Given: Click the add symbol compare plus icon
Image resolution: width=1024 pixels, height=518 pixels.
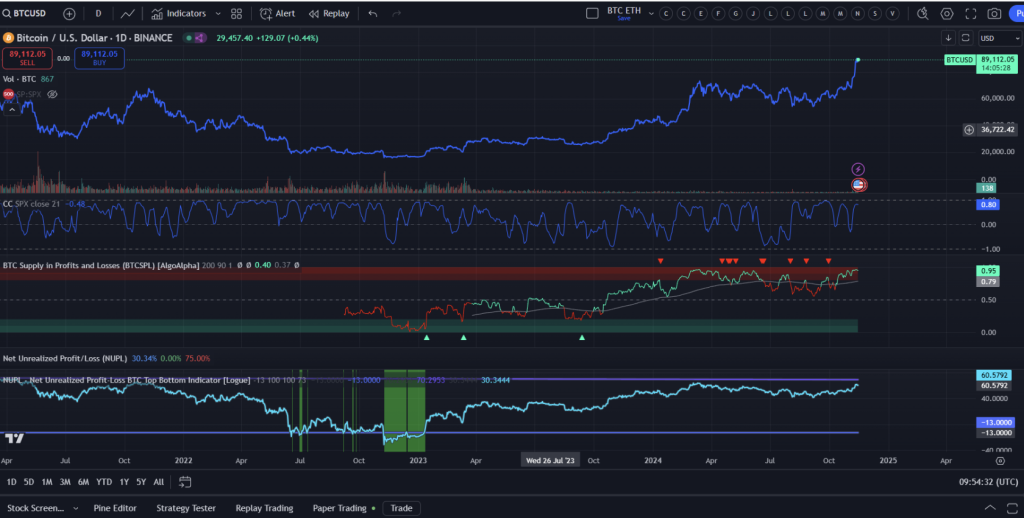Looking at the screenshot, I should (69, 14).
